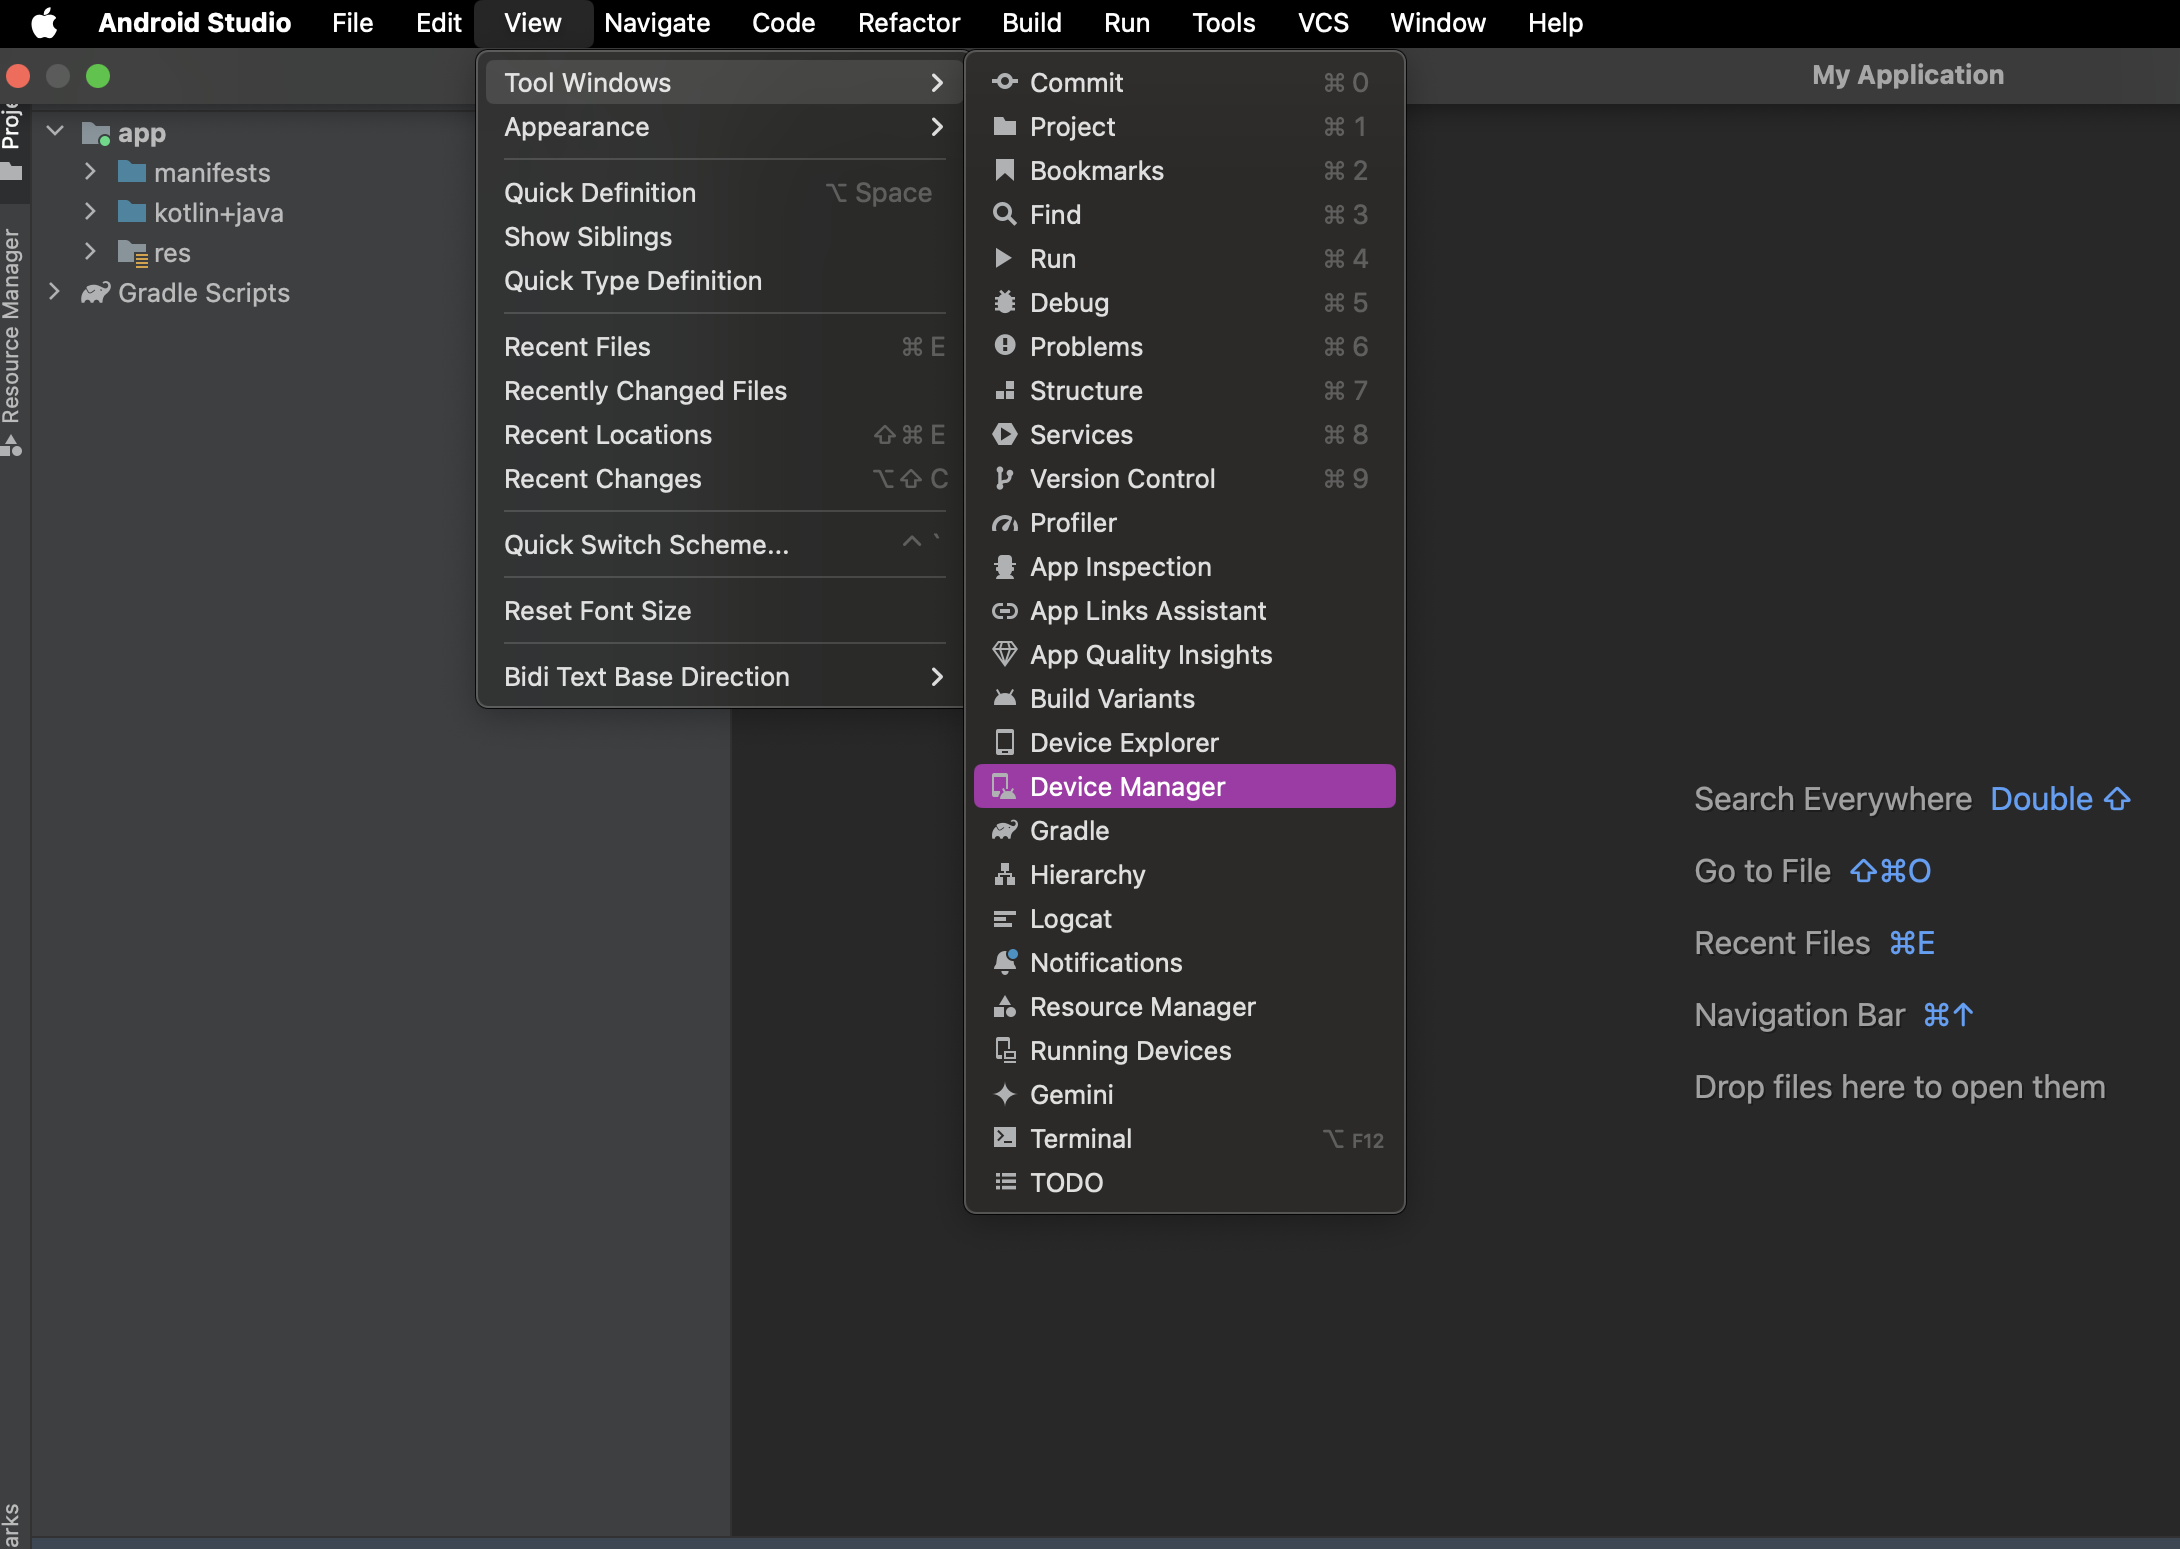Image resolution: width=2180 pixels, height=1549 pixels.
Task: Click the Quick Switch Scheme button
Action: 647,543
